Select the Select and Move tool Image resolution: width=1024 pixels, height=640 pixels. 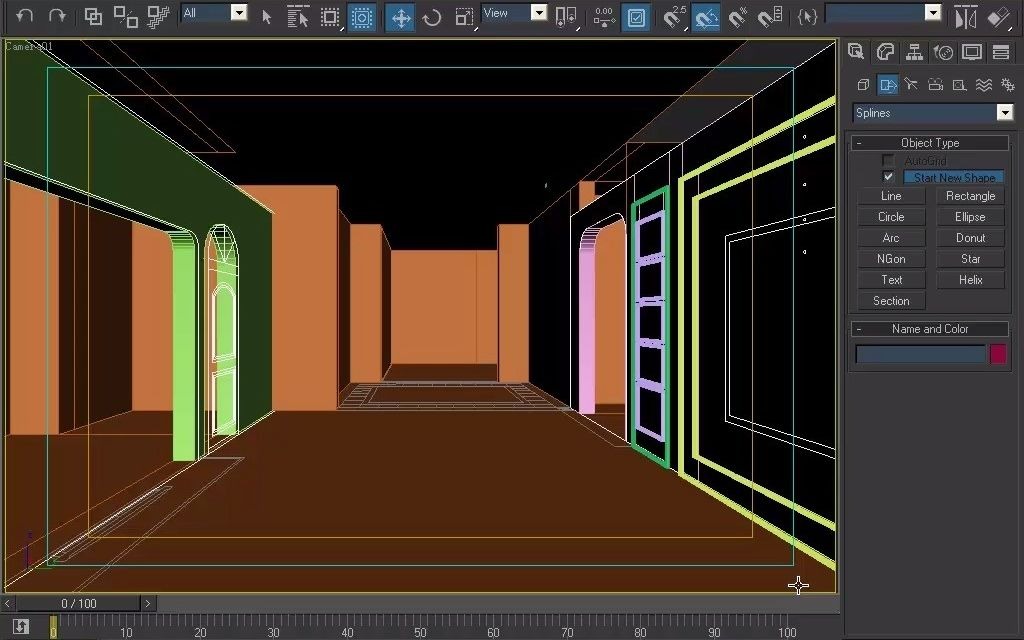[x=399, y=17]
